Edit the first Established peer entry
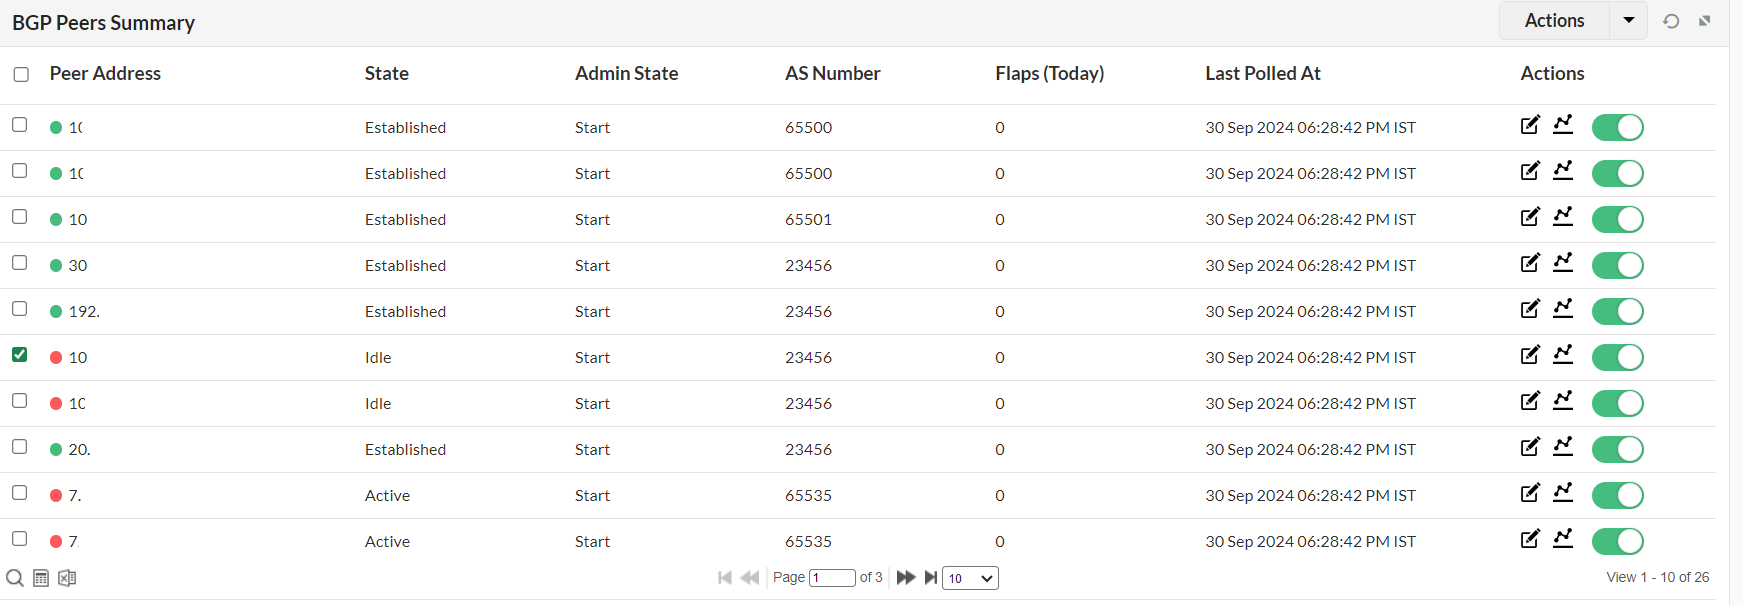 tap(1530, 125)
